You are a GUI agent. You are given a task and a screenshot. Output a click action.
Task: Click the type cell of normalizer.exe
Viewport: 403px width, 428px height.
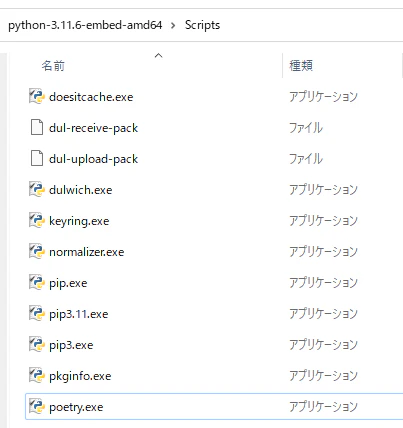[x=323, y=252]
